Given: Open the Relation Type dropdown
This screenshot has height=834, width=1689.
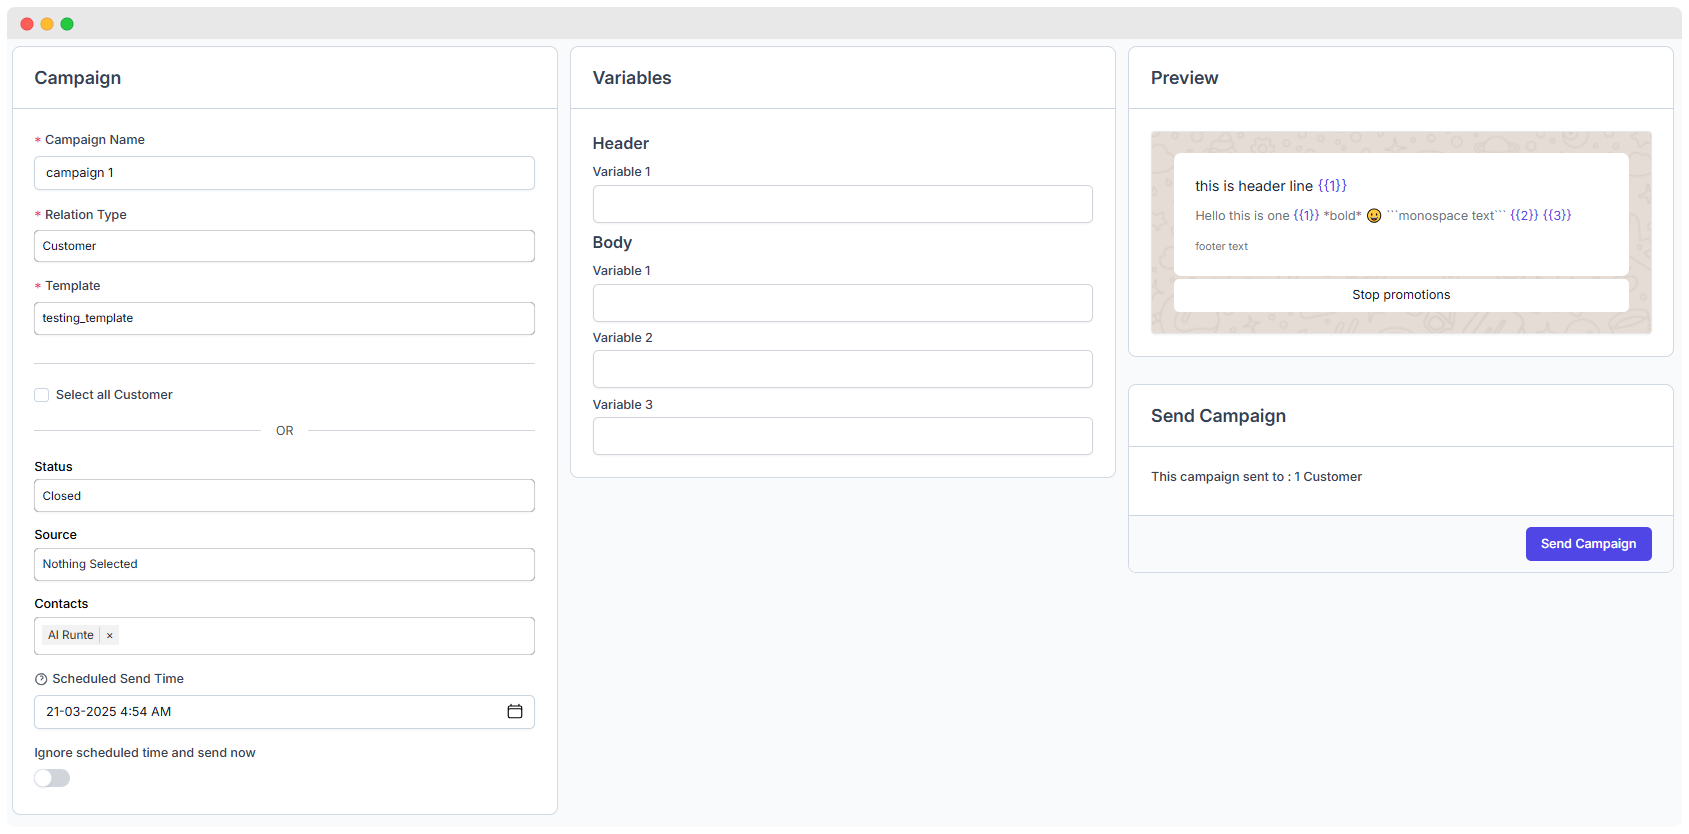Looking at the screenshot, I should click(x=284, y=246).
